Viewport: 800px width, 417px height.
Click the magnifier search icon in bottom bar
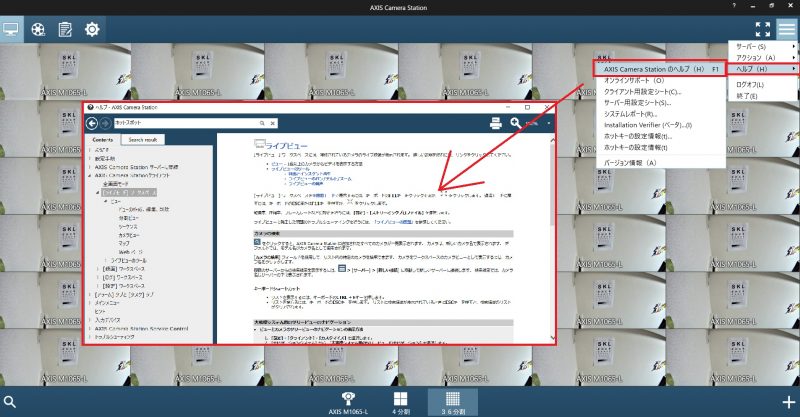pyautogui.click(x=10, y=402)
